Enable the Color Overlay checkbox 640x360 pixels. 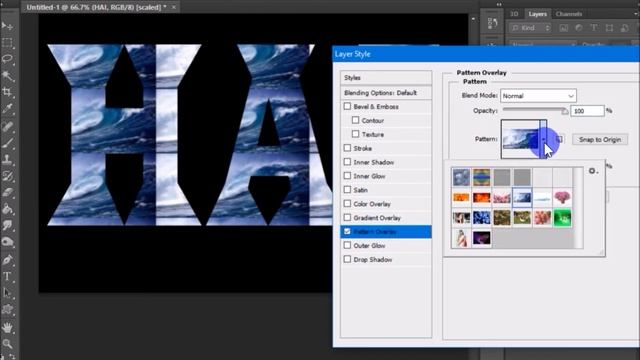click(347, 203)
